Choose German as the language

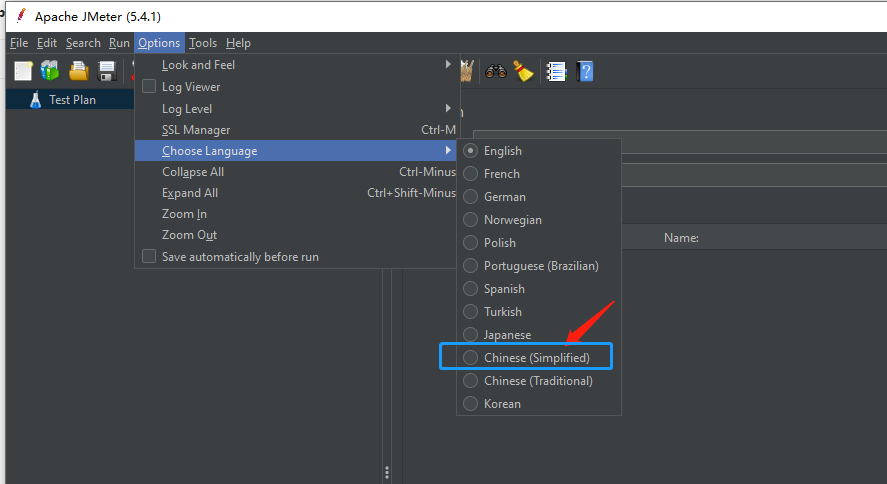[x=470, y=197]
